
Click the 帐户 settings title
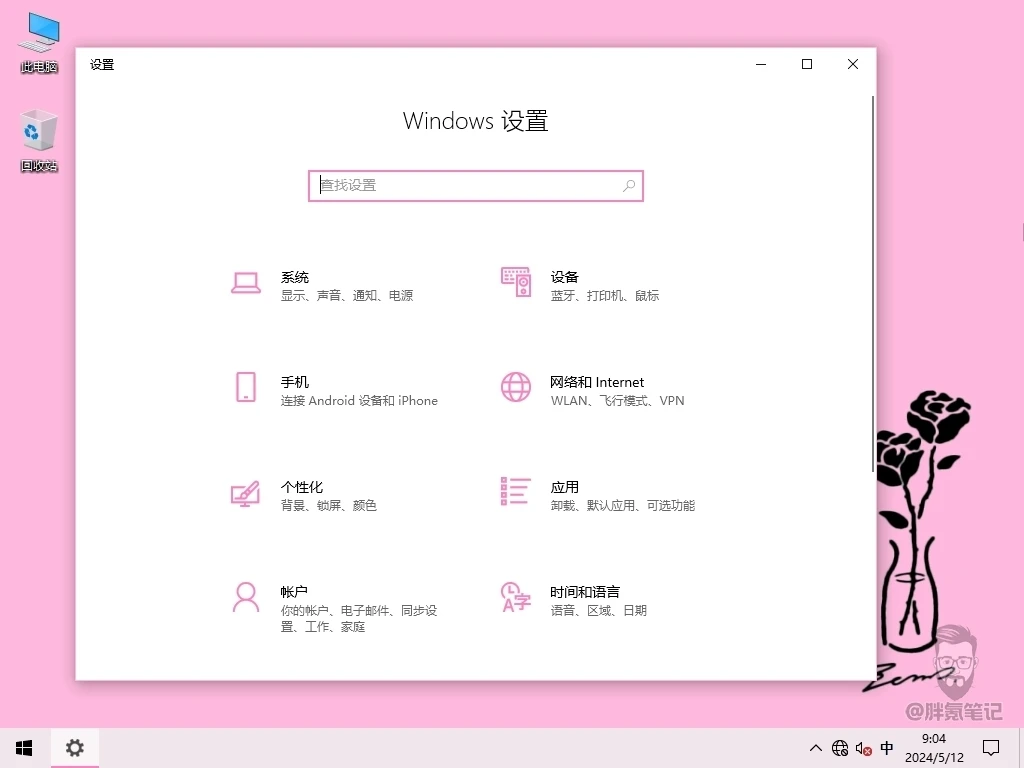click(294, 592)
